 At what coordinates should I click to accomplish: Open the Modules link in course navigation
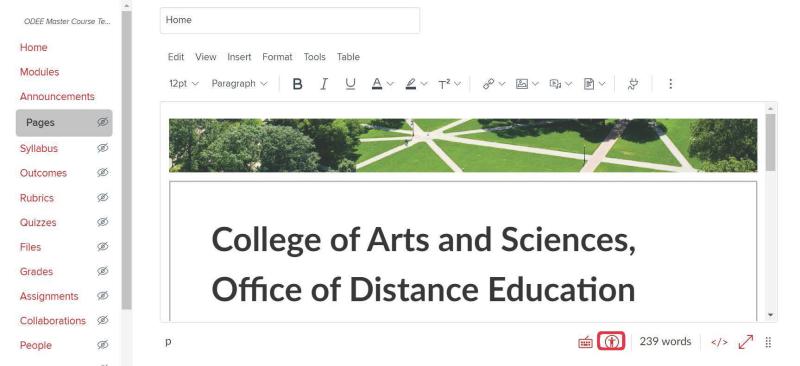coord(39,72)
